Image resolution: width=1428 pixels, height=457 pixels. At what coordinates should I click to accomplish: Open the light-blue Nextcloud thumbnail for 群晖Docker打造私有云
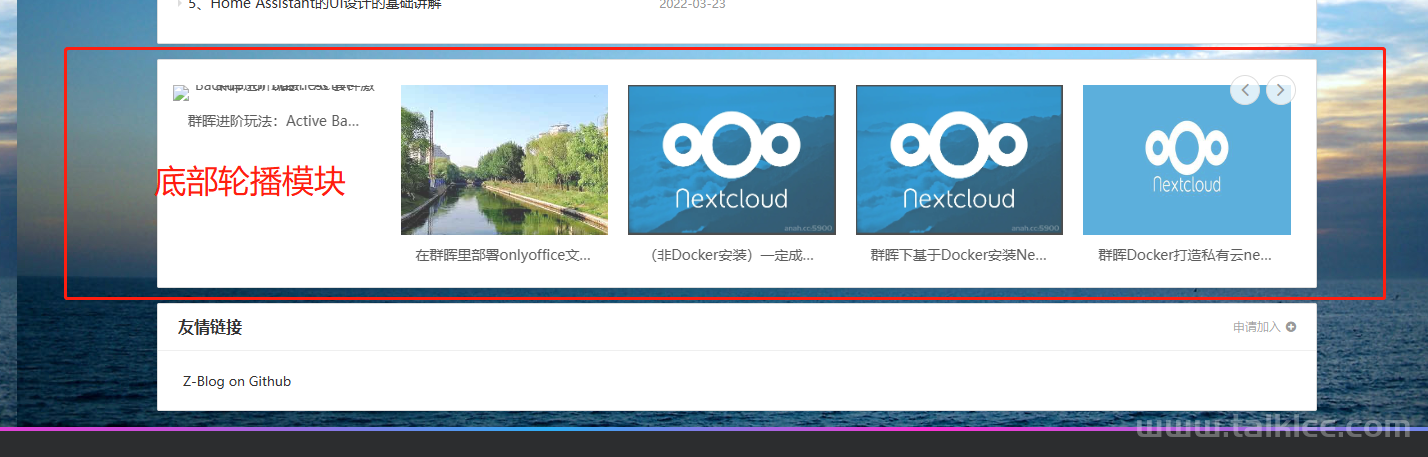click(1187, 160)
